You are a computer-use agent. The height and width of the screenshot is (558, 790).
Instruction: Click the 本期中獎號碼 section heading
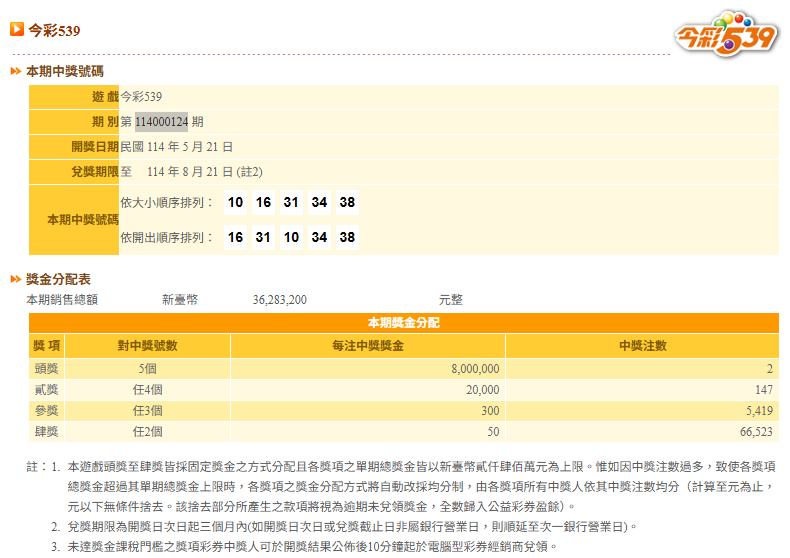(x=65, y=72)
